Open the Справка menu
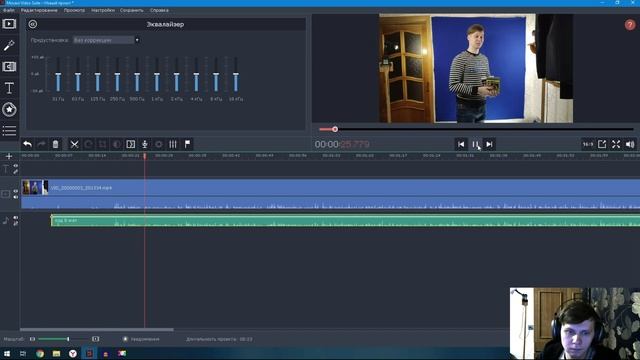Screen dimensions: 640x360 pyautogui.click(x=159, y=10)
